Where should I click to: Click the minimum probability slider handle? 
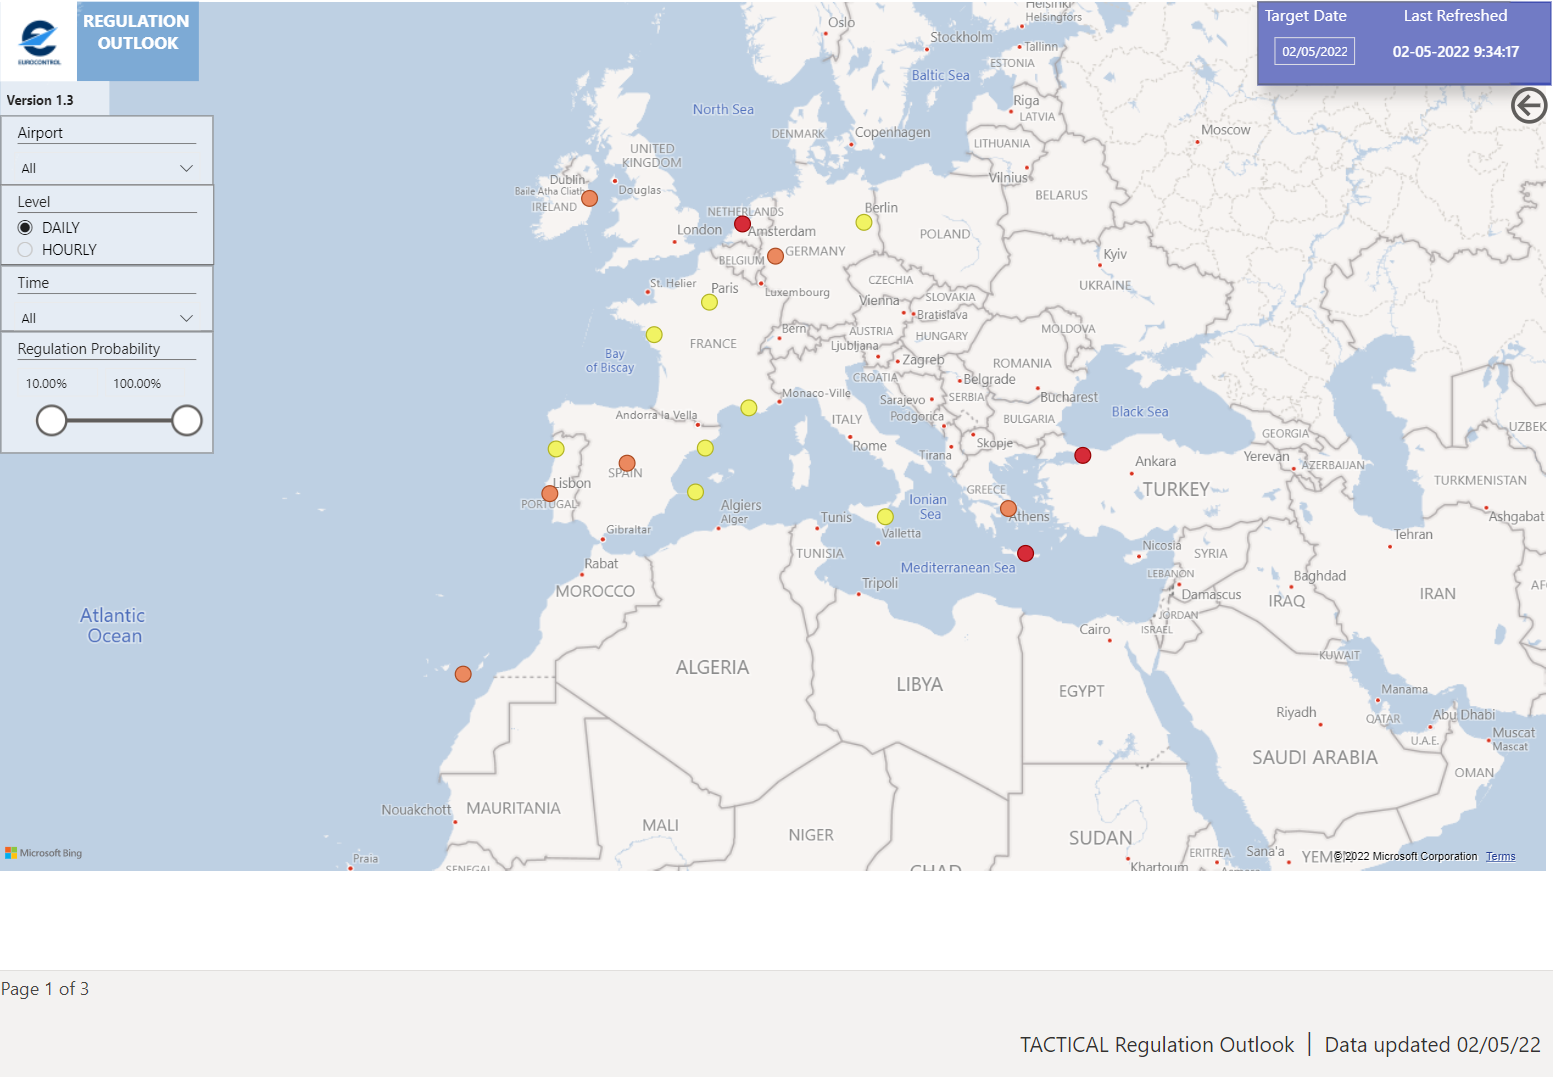tap(51, 421)
